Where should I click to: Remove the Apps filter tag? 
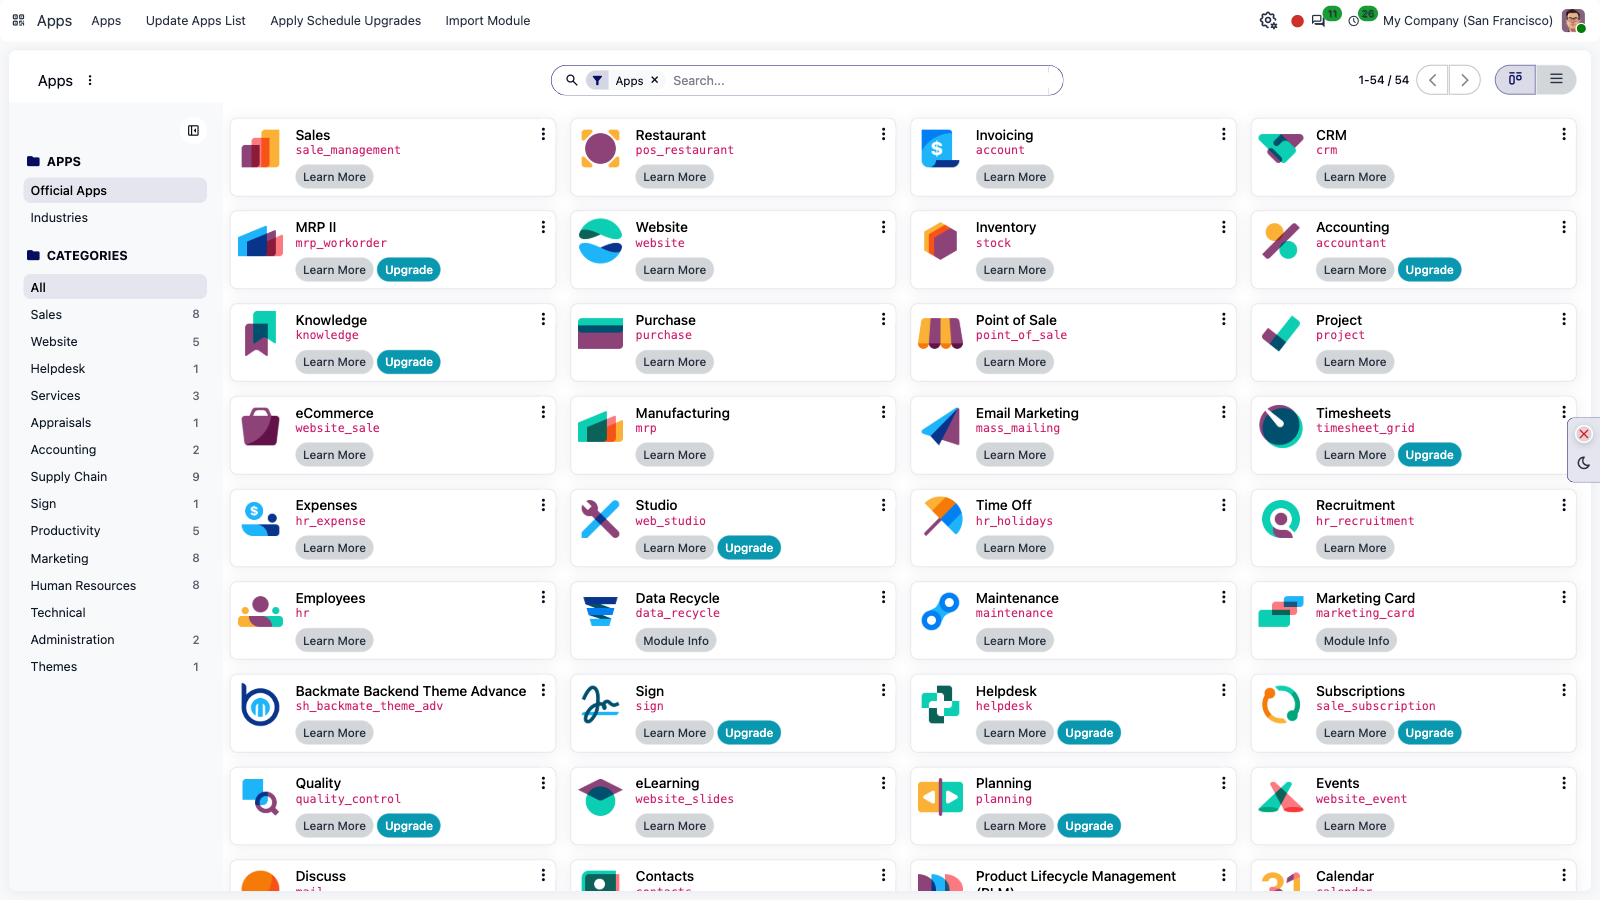pos(655,80)
